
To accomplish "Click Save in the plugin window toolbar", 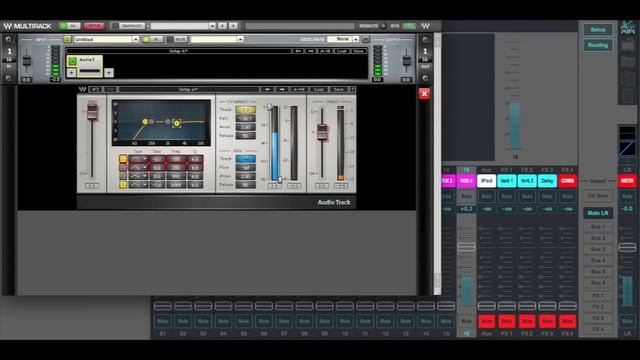I will coord(338,89).
